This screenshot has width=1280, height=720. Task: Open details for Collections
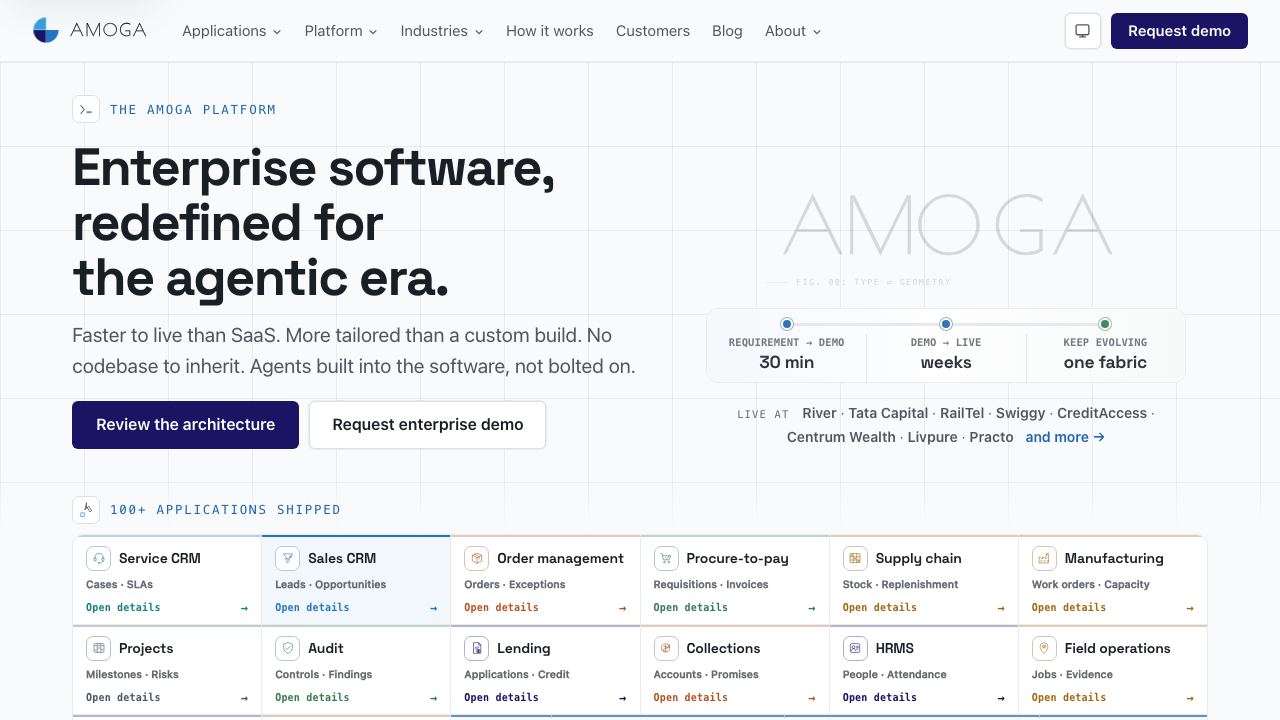pyautogui.click(x=690, y=697)
